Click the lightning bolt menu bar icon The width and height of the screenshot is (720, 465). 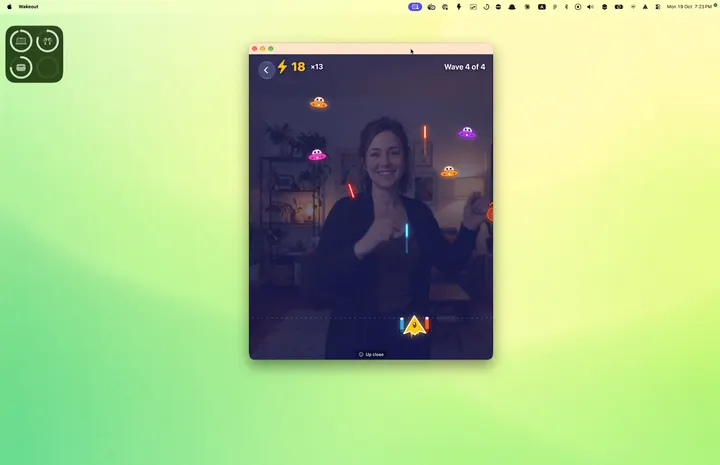[458, 6]
